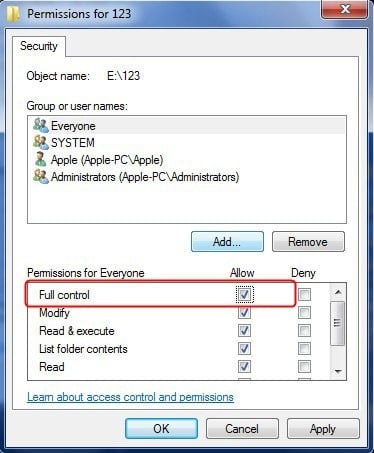The image size is (374, 453).
Task: Click the Apply button
Action: 323,429
